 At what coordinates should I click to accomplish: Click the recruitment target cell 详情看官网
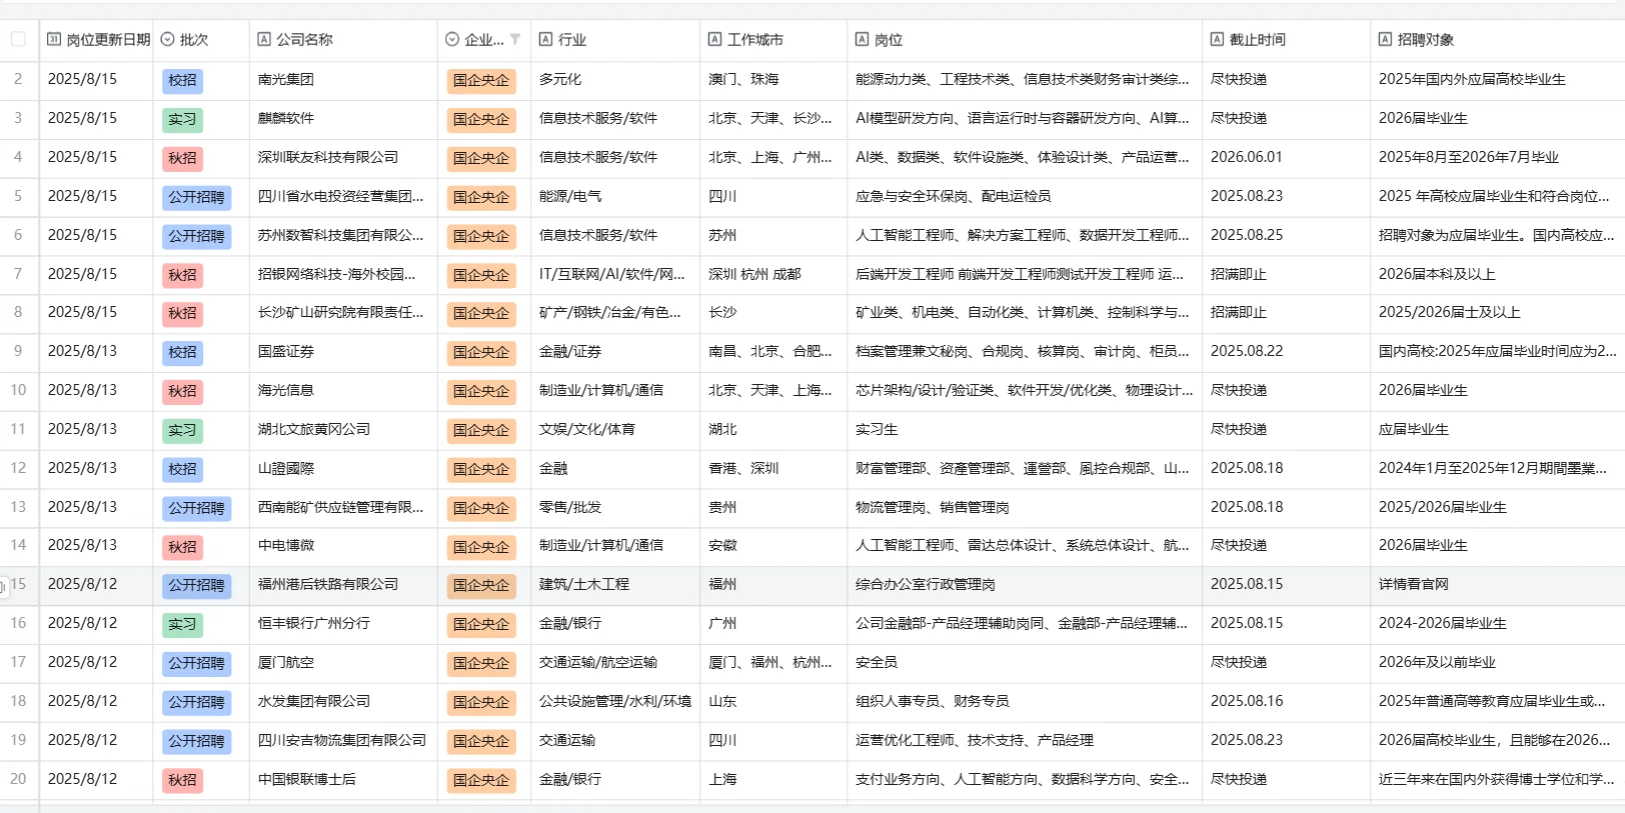pyautogui.click(x=1498, y=585)
